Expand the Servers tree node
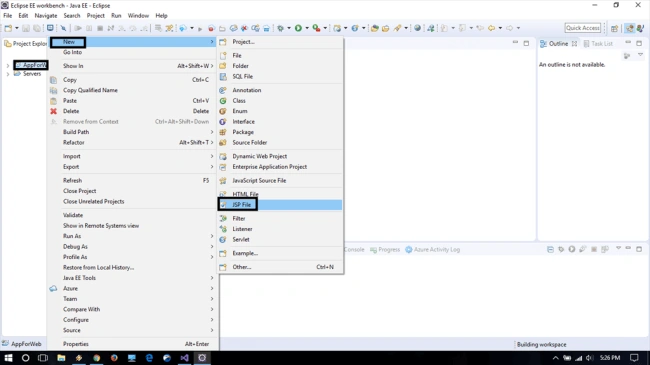 tap(7, 74)
